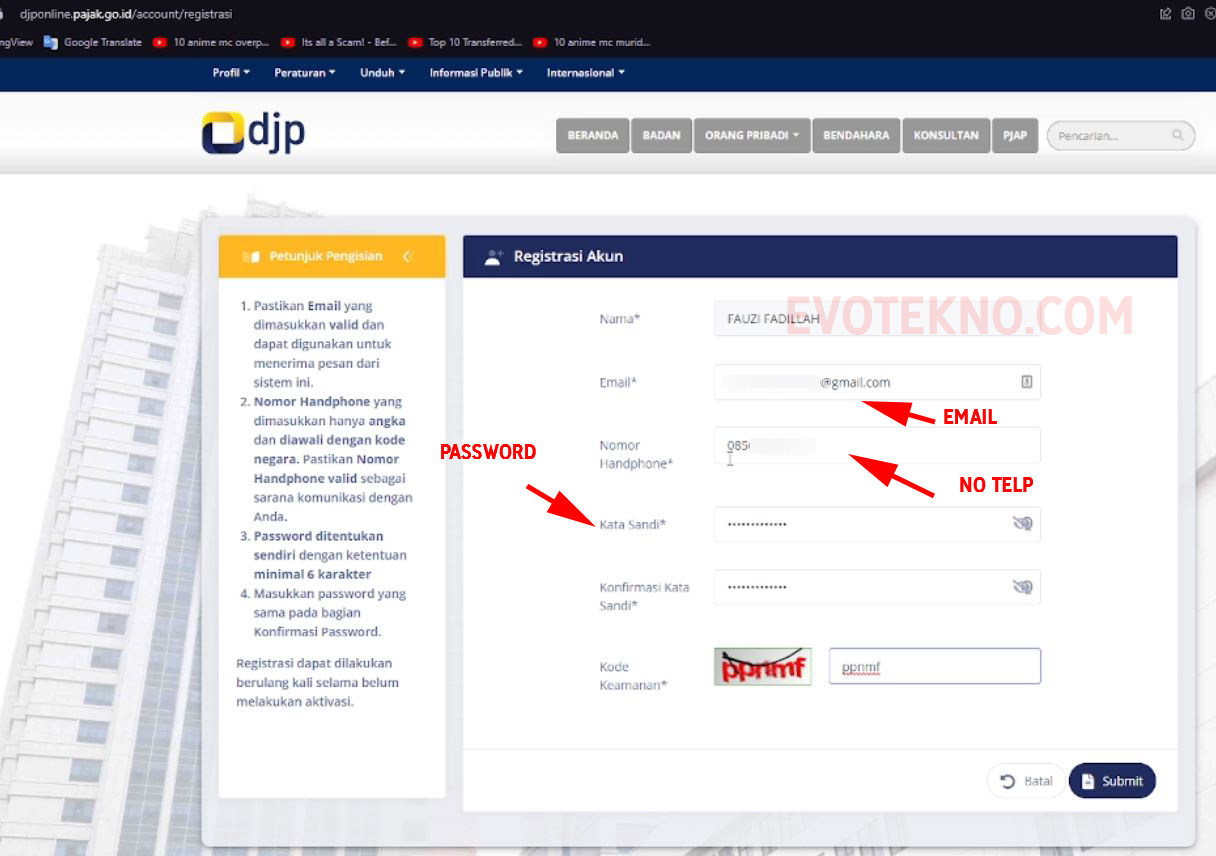
Task: Click the captcha image ppnmf
Action: coord(762,667)
